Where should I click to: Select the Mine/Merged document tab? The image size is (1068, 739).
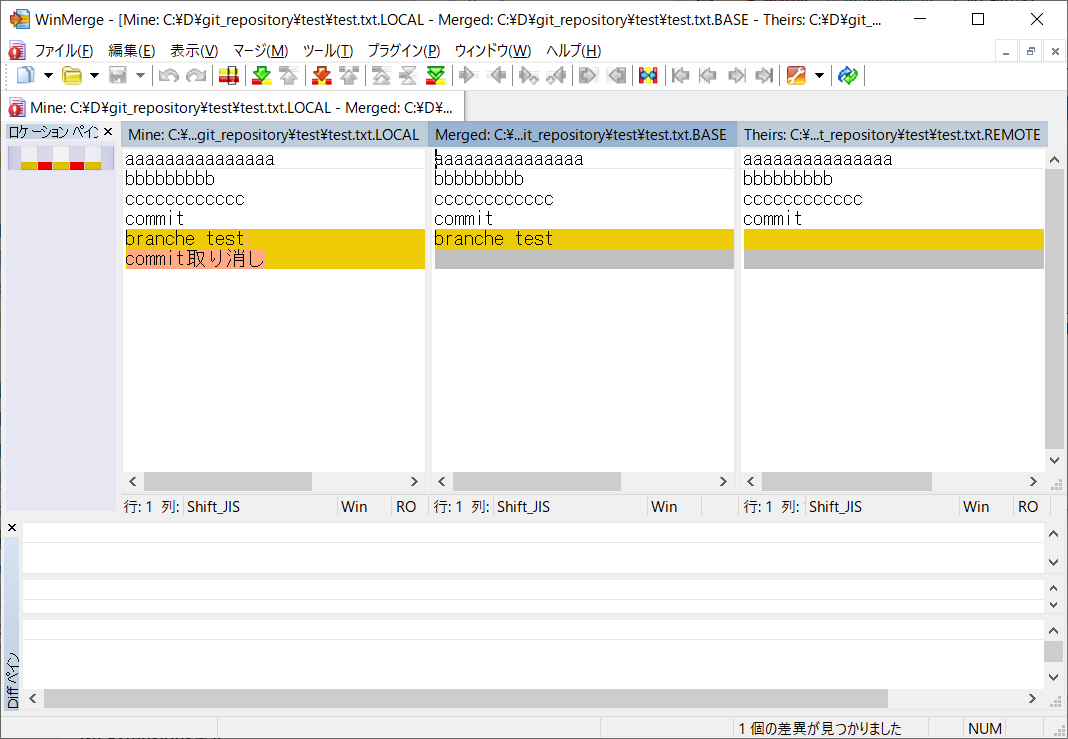[235, 107]
